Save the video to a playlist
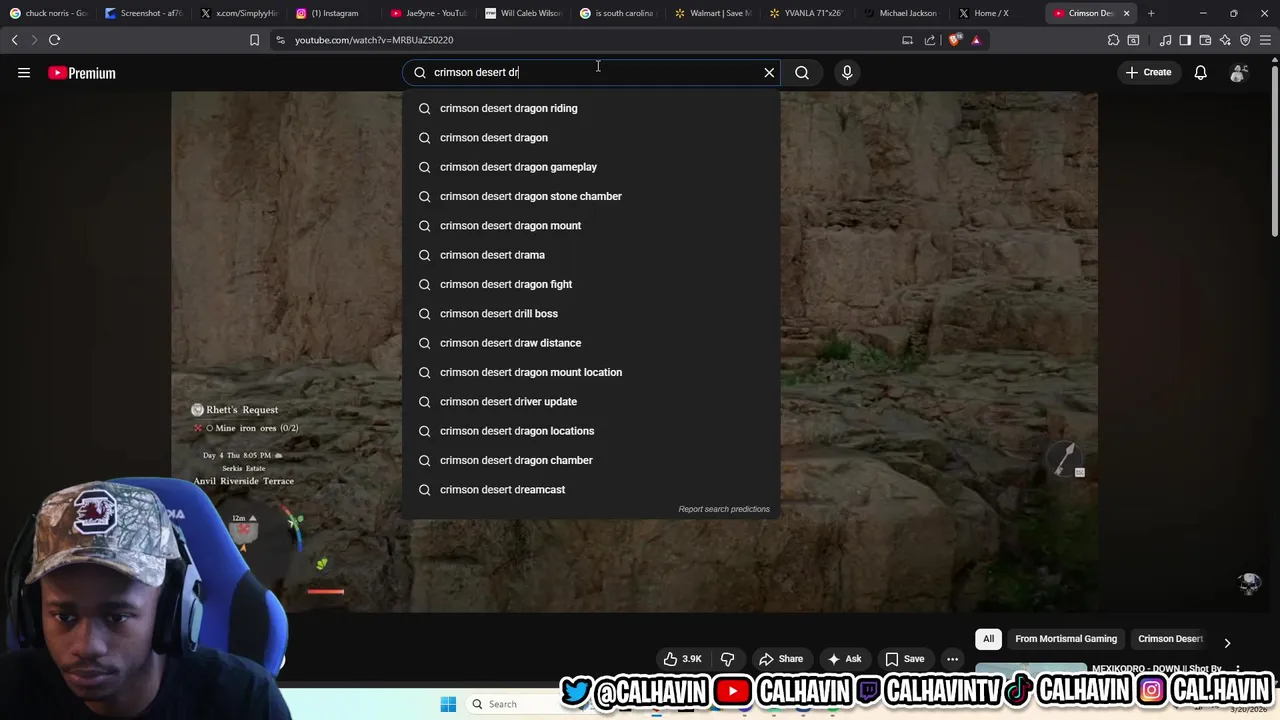Viewport: 1280px width, 720px height. [904, 659]
